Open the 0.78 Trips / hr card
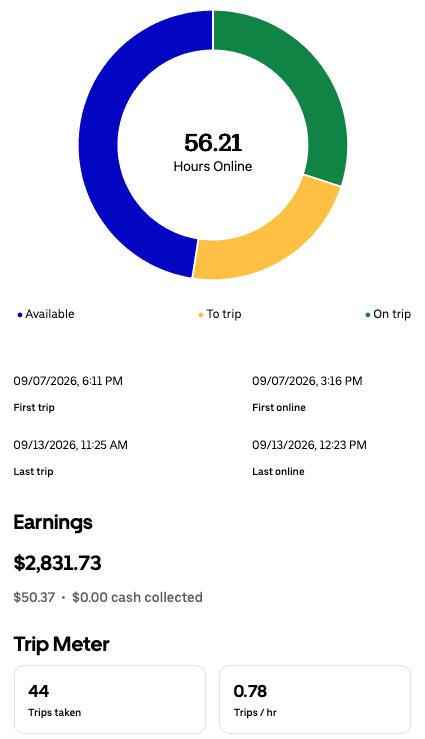The height and width of the screenshot is (739, 425). 315,699
